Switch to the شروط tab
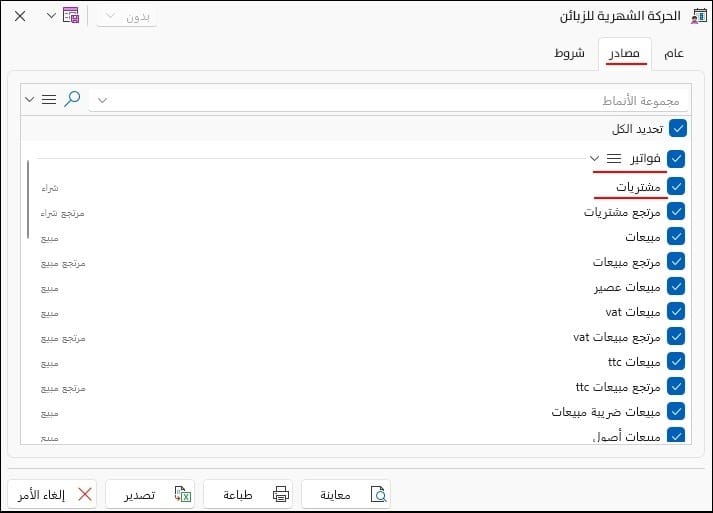713x513 pixels. (569, 54)
